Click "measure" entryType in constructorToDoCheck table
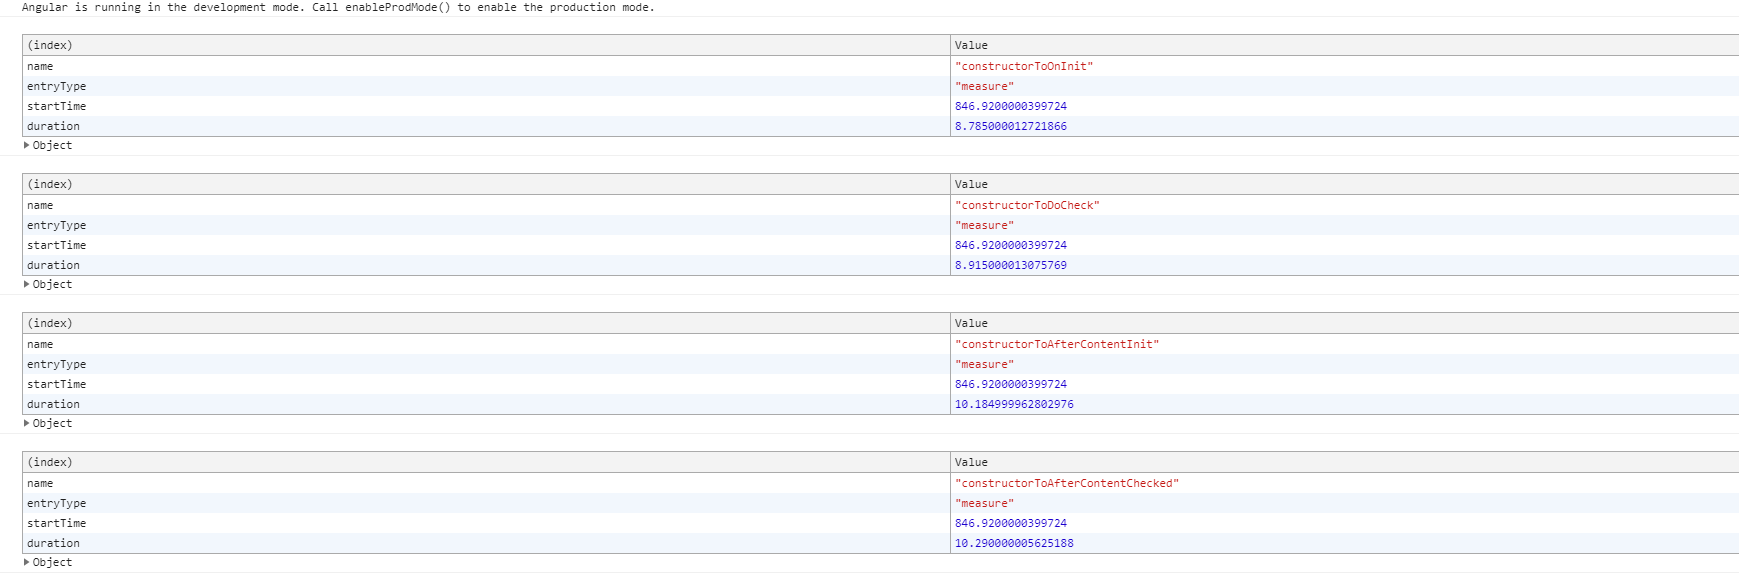1739x575 pixels. pos(984,225)
